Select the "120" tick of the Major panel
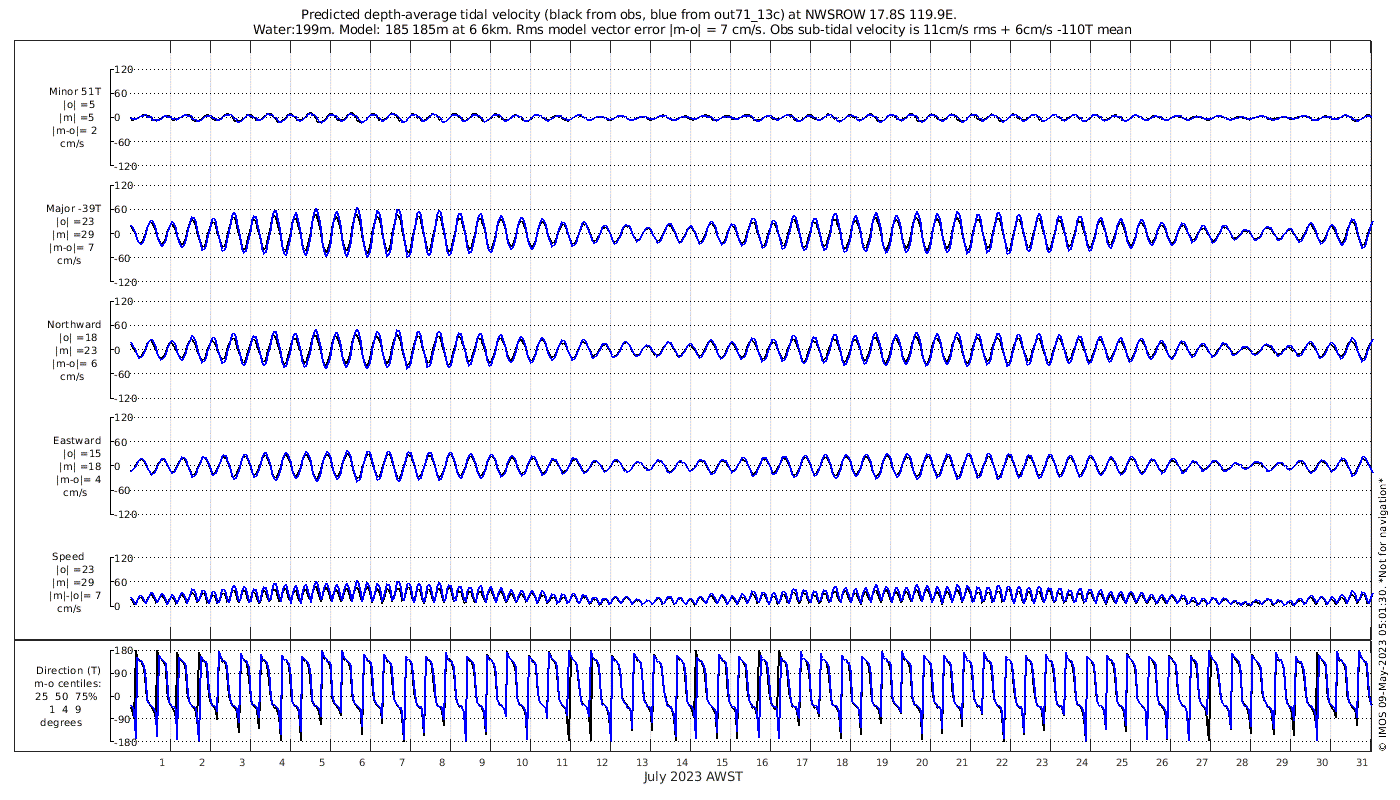This screenshot has height=800, width=1400. (125, 186)
